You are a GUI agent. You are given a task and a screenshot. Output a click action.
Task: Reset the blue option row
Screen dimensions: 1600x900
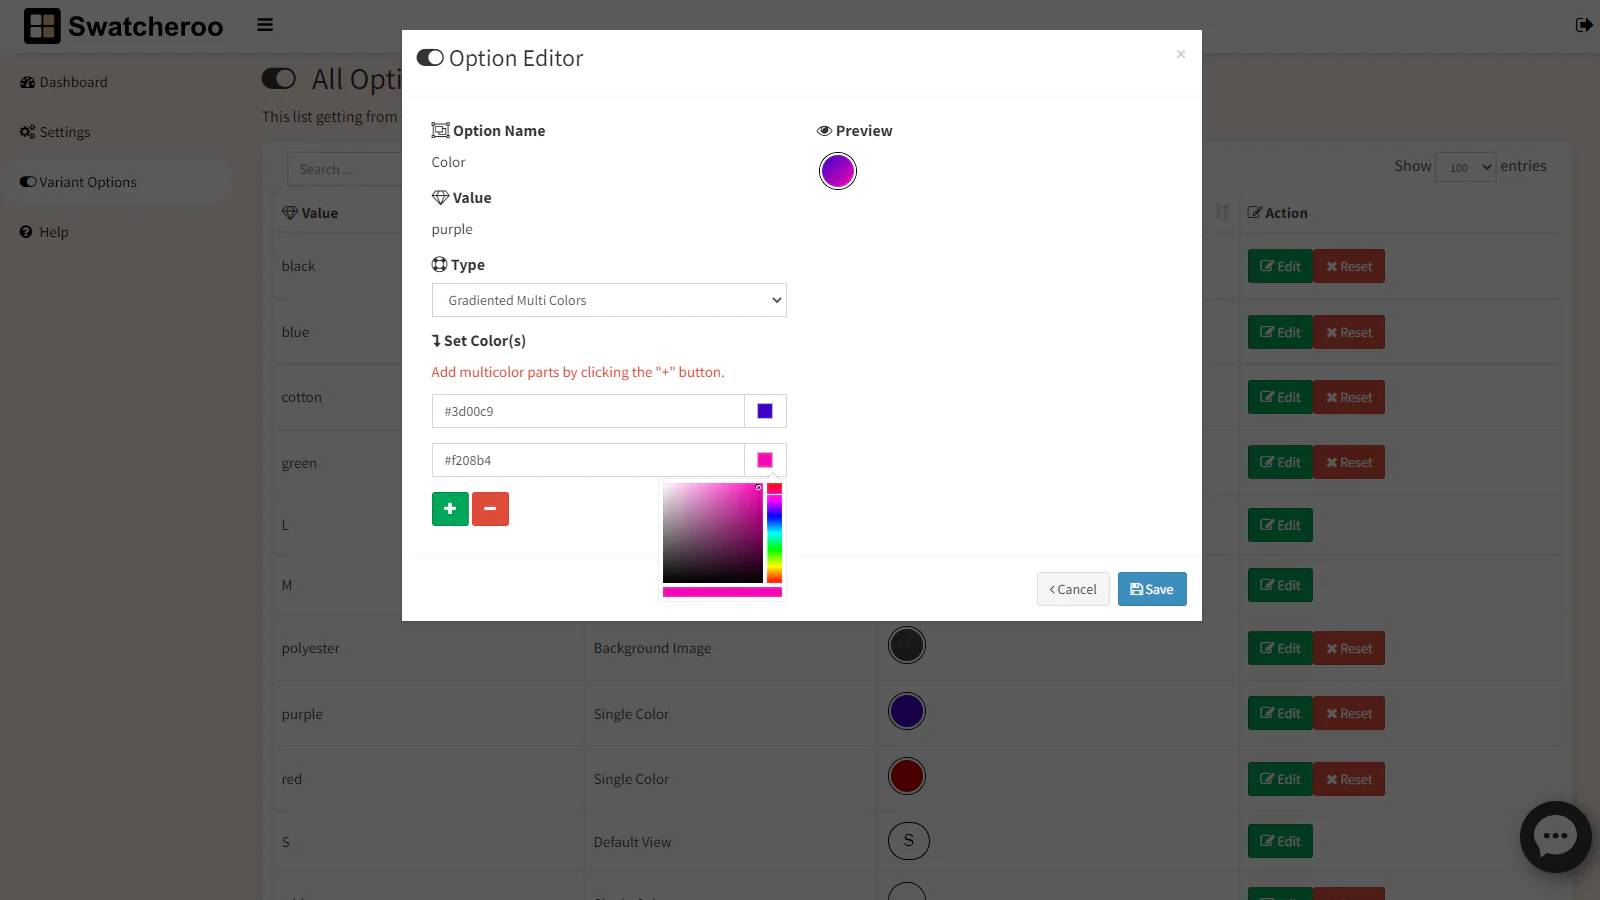pyautogui.click(x=1349, y=332)
